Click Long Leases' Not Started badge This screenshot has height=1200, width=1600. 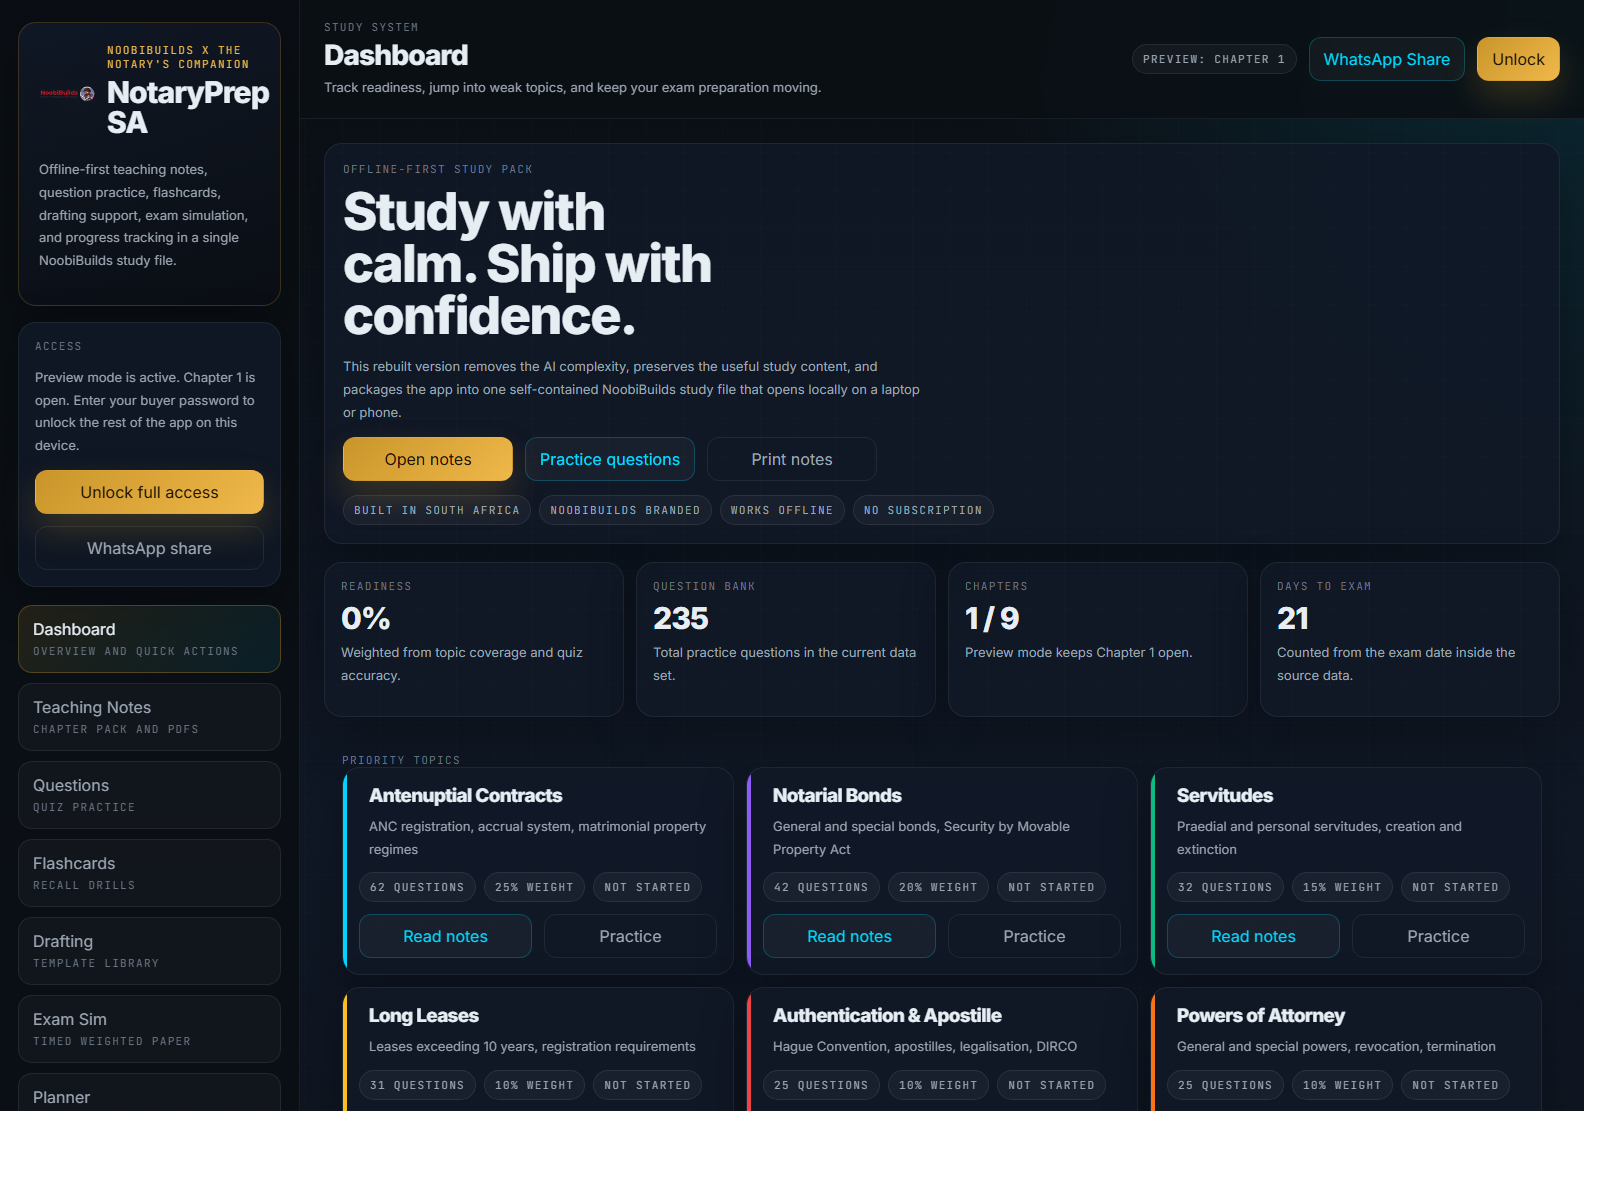coord(647,1085)
